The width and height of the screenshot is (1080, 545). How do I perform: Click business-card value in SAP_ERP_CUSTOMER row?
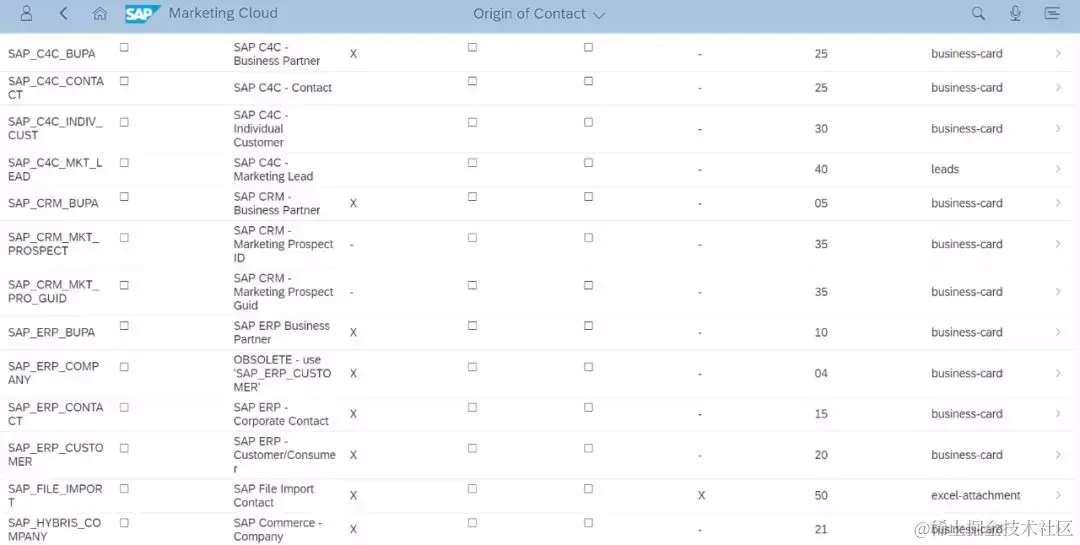click(x=966, y=455)
